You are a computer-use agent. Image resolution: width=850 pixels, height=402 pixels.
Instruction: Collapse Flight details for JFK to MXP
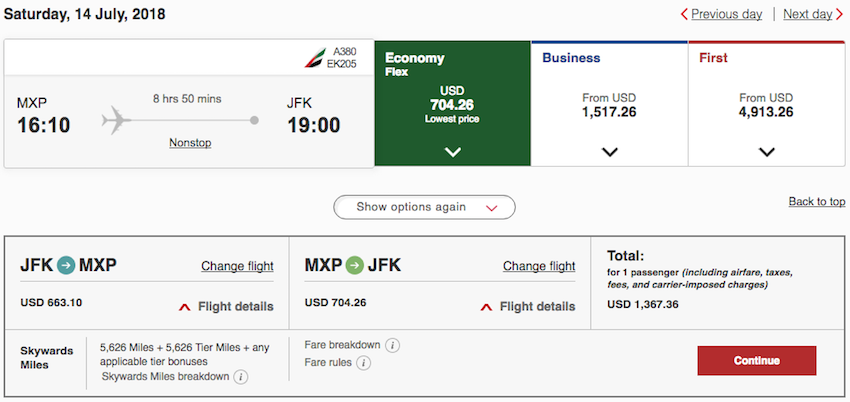(x=226, y=307)
